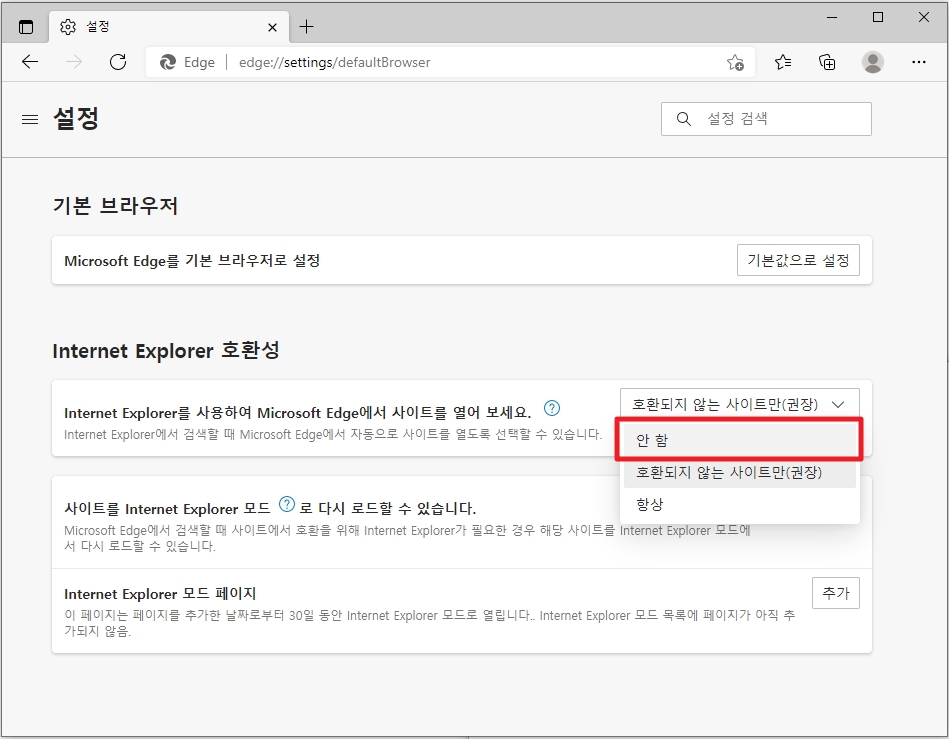Image resolution: width=949 pixels, height=739 pixels.
Task: Minimize the Edge window
Action: point(832,18)
